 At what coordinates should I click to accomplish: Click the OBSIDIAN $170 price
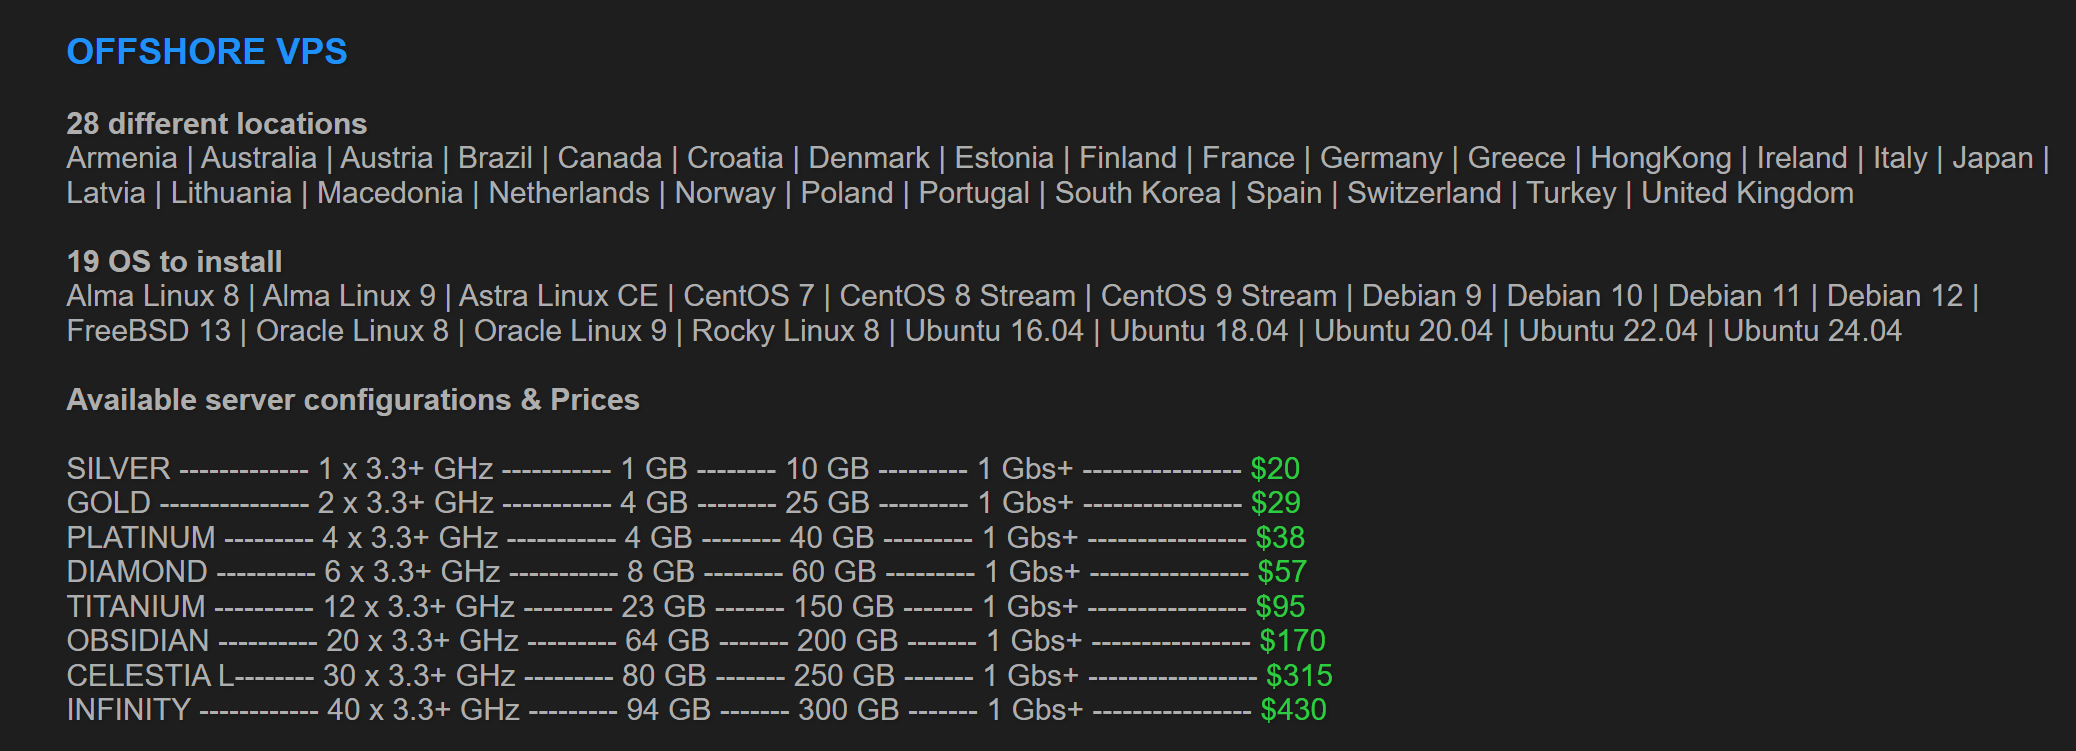click(1292, 641)
